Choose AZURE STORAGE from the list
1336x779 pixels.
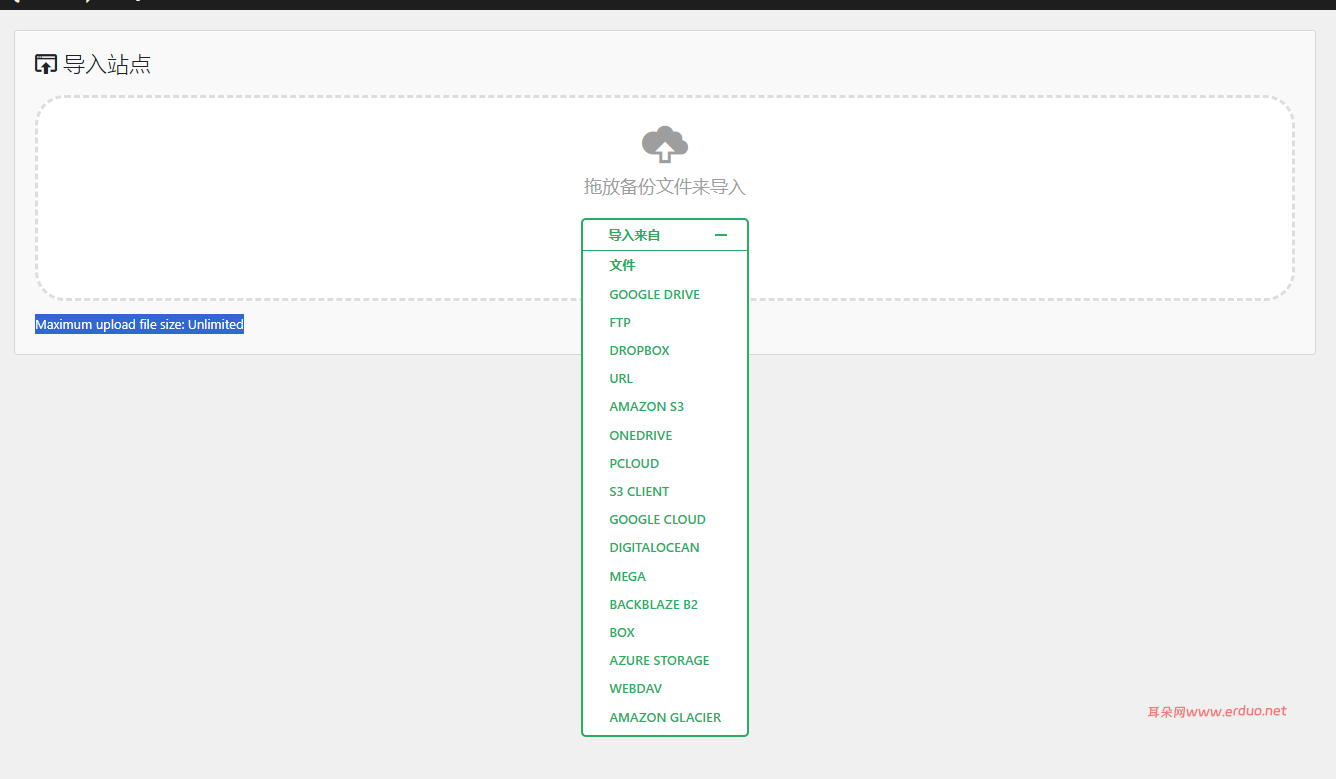click(659, 660)
